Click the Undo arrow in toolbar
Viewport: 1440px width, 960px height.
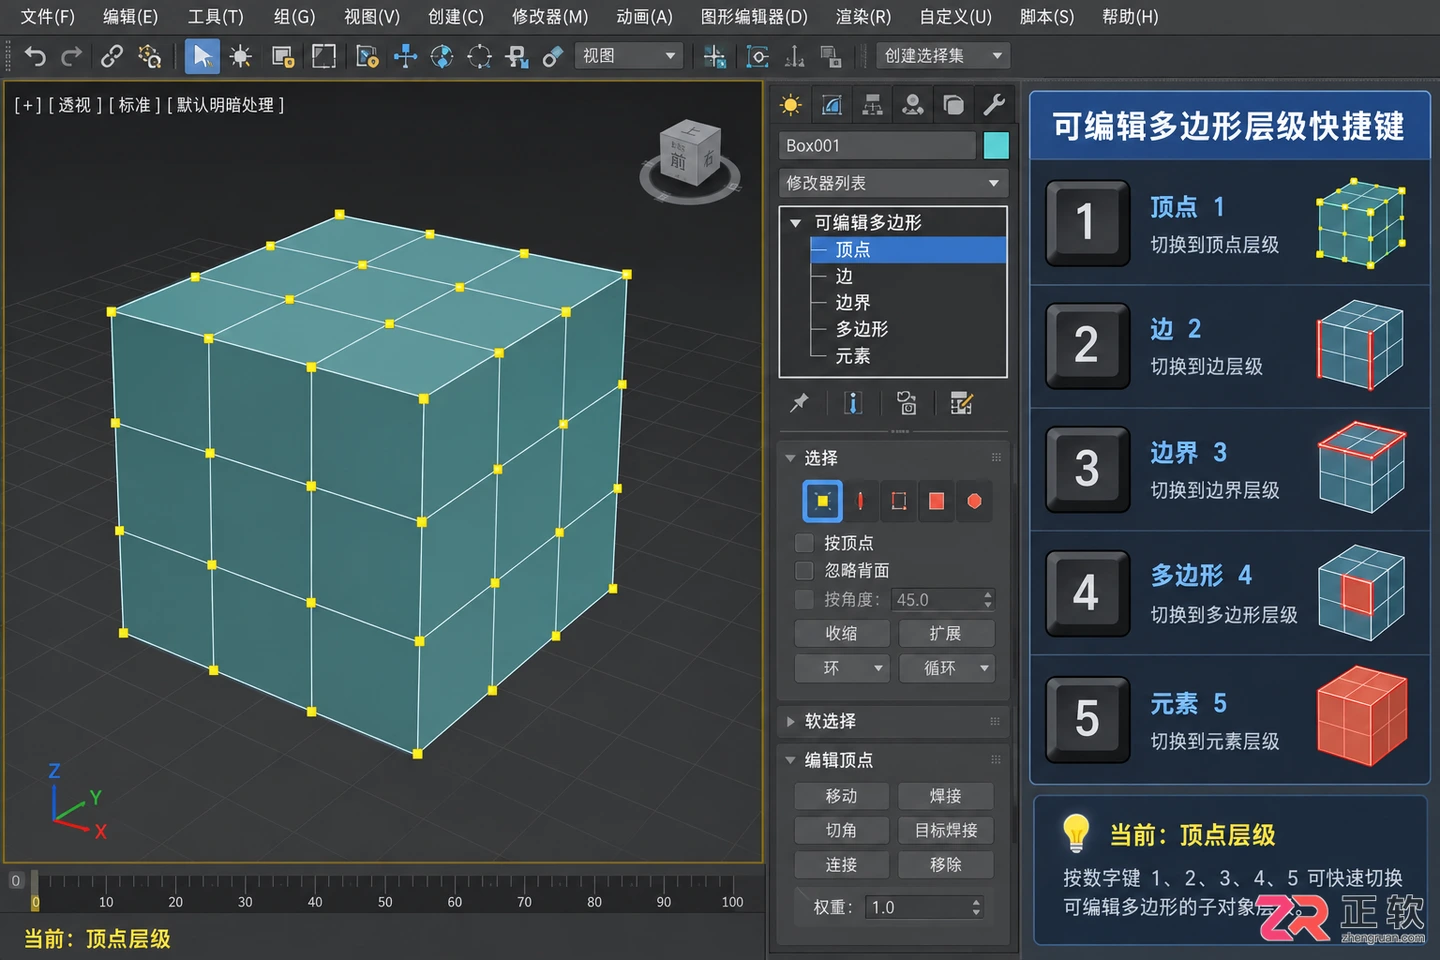pyautogui.click(x=35, y=56)
